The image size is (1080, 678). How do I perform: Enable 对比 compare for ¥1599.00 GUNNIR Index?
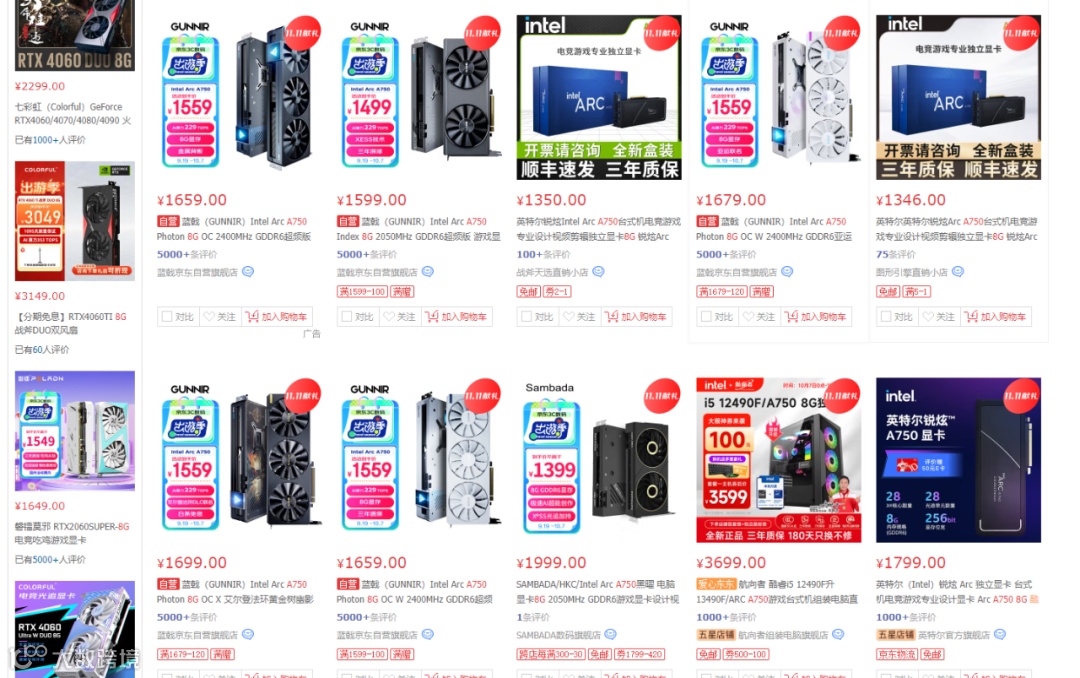346,316
